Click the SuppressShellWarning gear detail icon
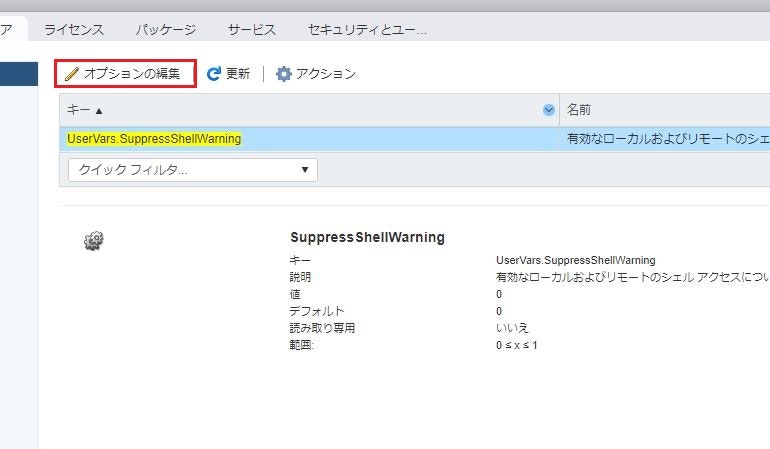This screenshot has height=449, width=770. click(93, 240)
